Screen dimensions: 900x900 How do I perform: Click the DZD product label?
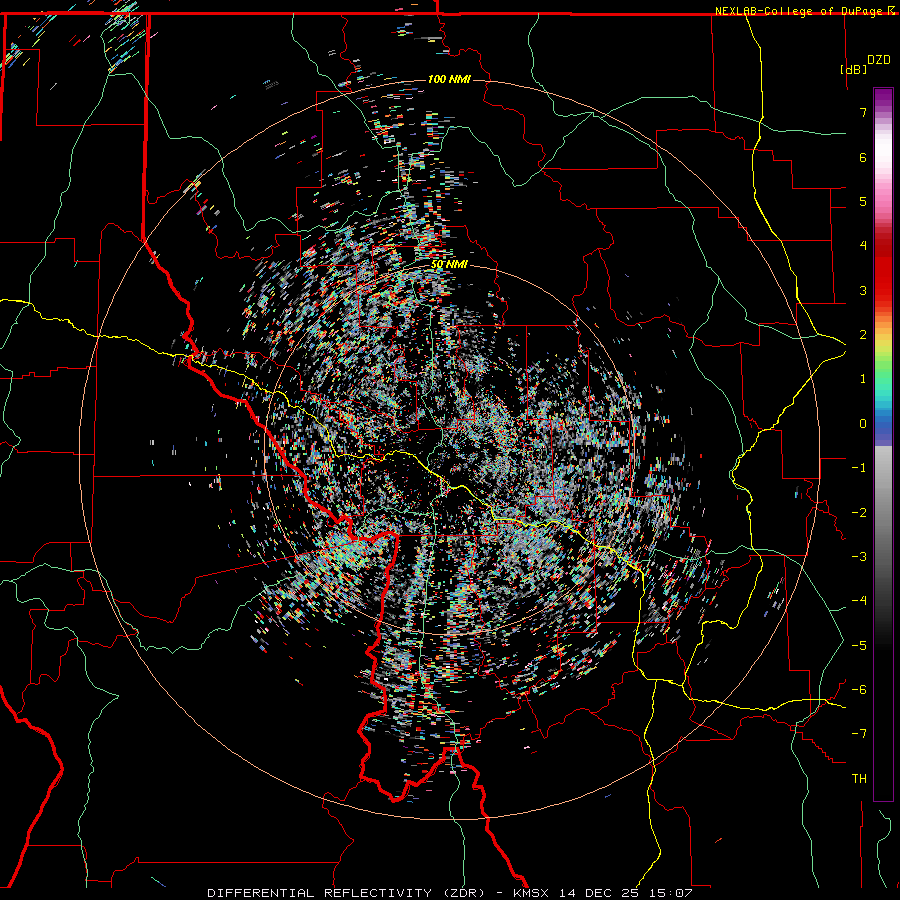[878, 60]
